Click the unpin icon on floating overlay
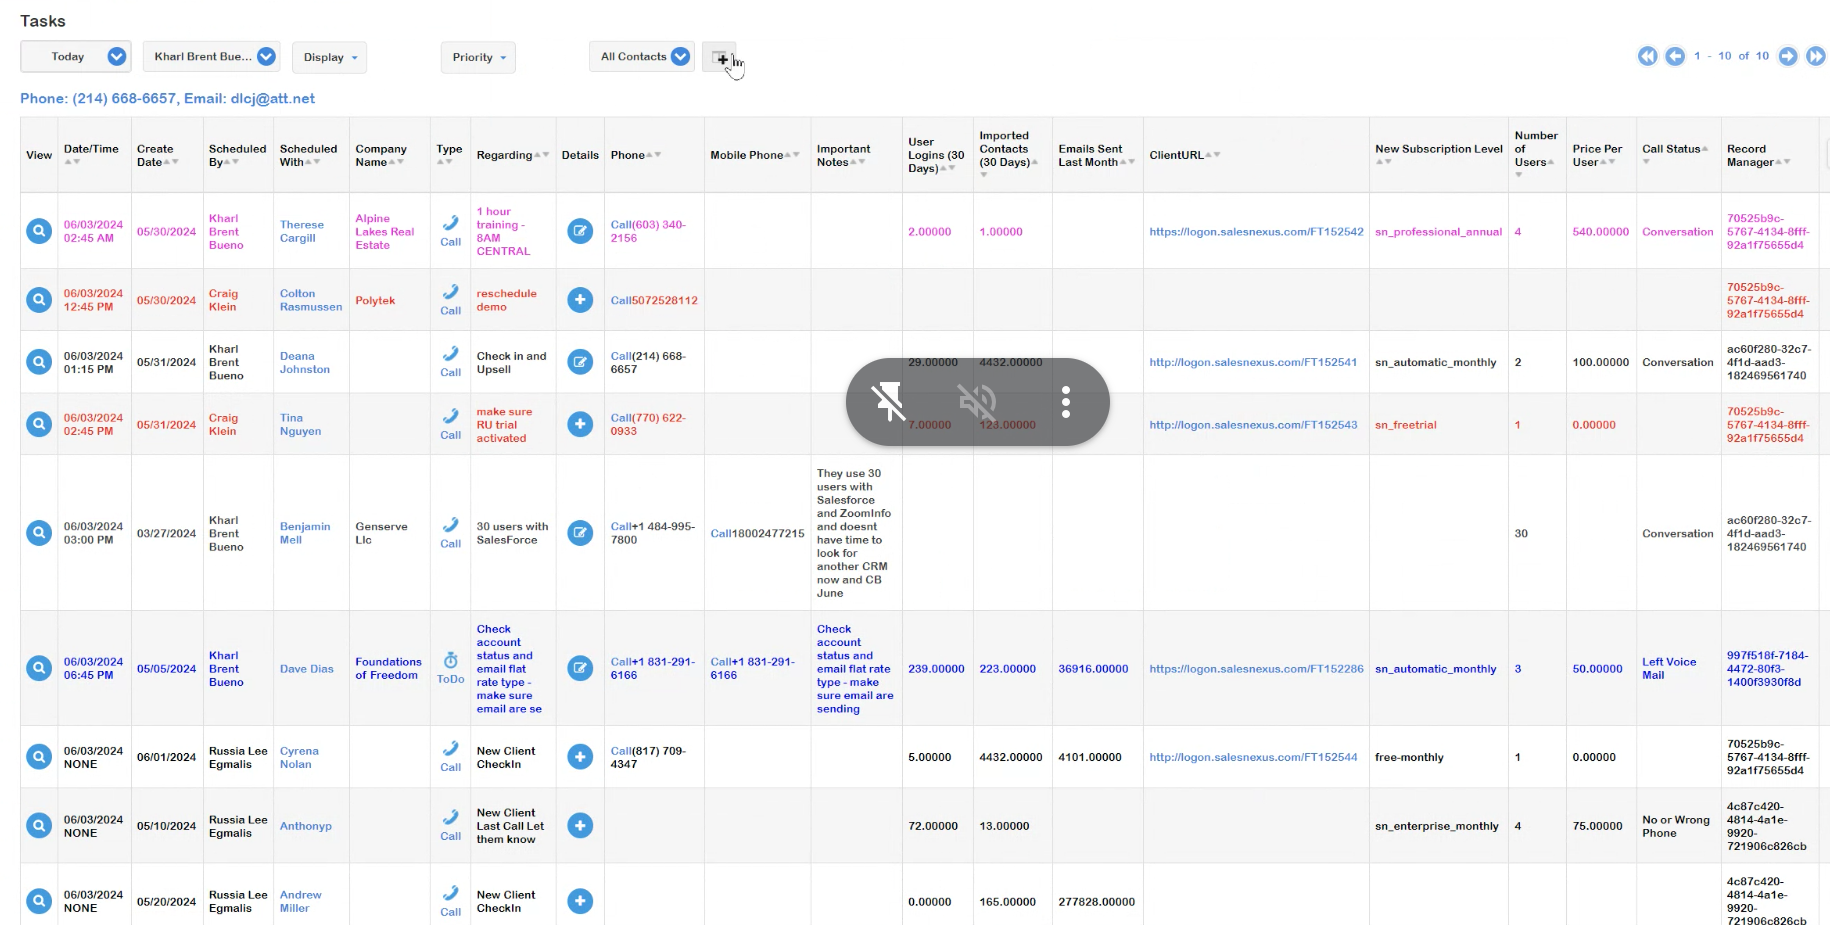This screenshot has width=1830, height=925. tap(888, 402)
